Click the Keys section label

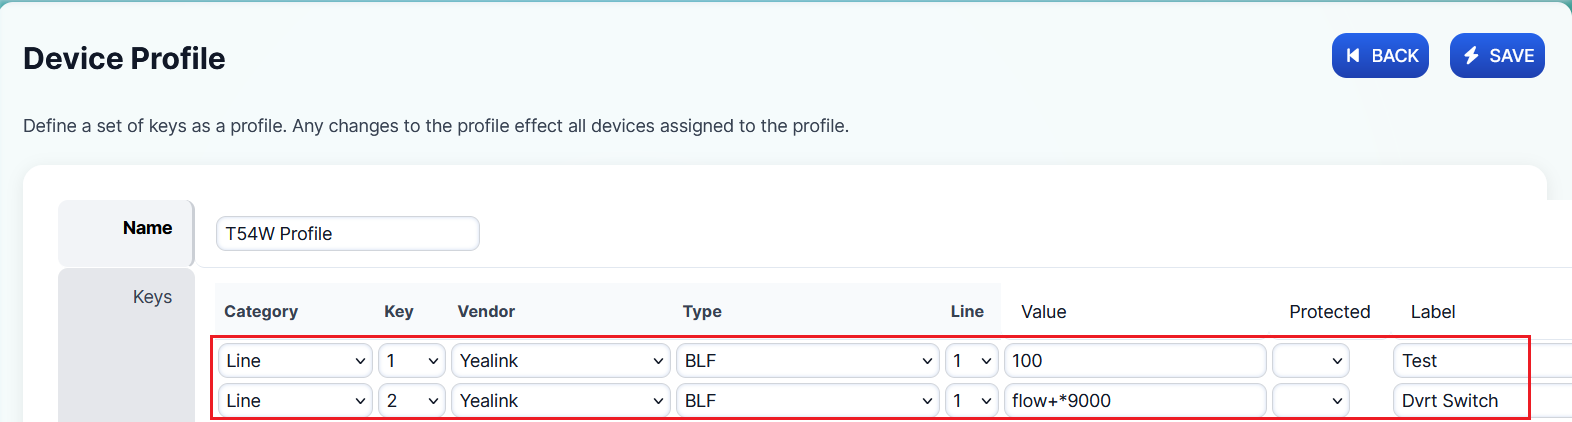pos(152,297)
